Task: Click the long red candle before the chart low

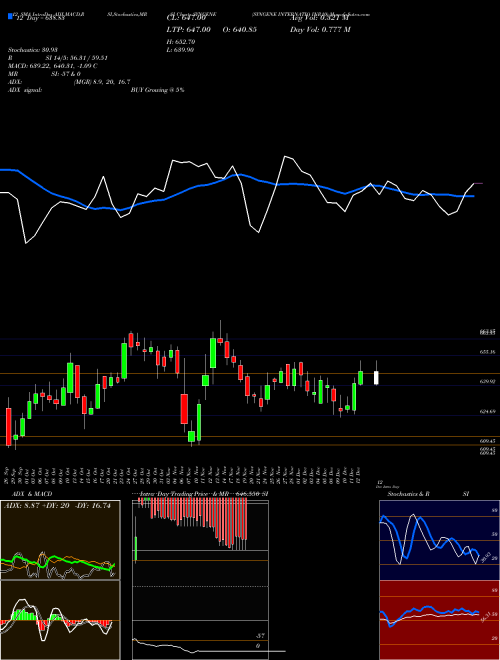Action: [x=184, y=409]
